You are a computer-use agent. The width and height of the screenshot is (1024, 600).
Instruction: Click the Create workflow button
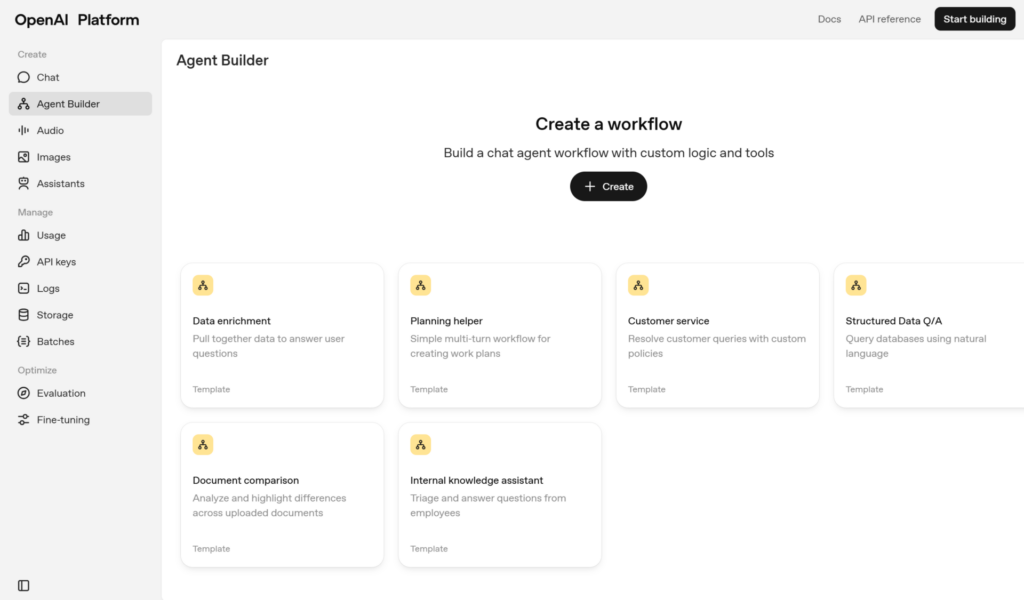click(608, 186)
